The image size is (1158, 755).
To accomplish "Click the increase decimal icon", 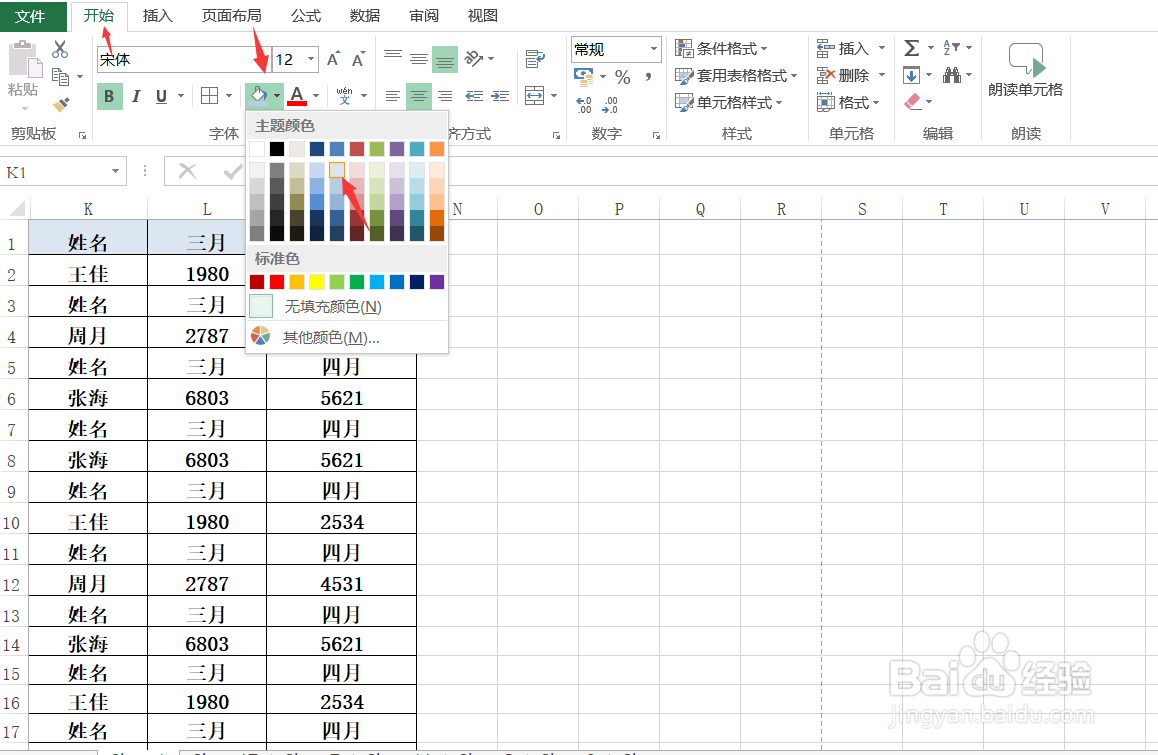I will point(583,104).
